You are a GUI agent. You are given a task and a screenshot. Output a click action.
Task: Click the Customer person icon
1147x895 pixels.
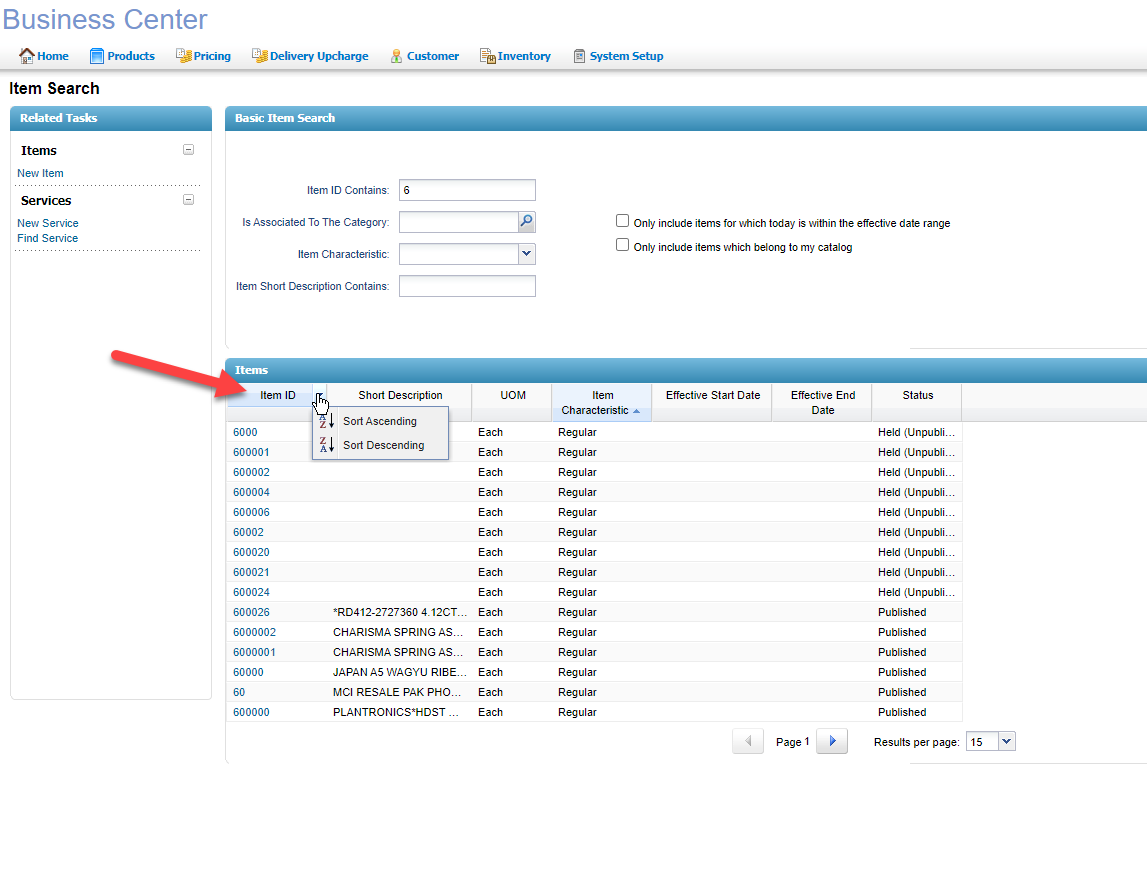click(397, 56)
